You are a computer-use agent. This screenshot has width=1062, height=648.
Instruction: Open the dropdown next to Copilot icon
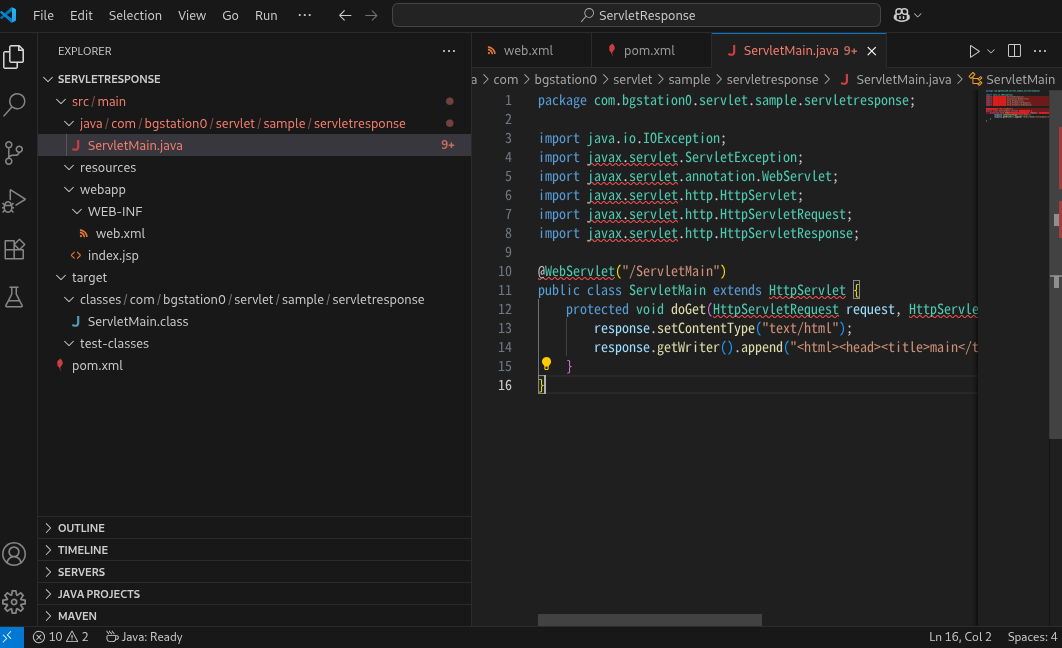click(918, 15)
